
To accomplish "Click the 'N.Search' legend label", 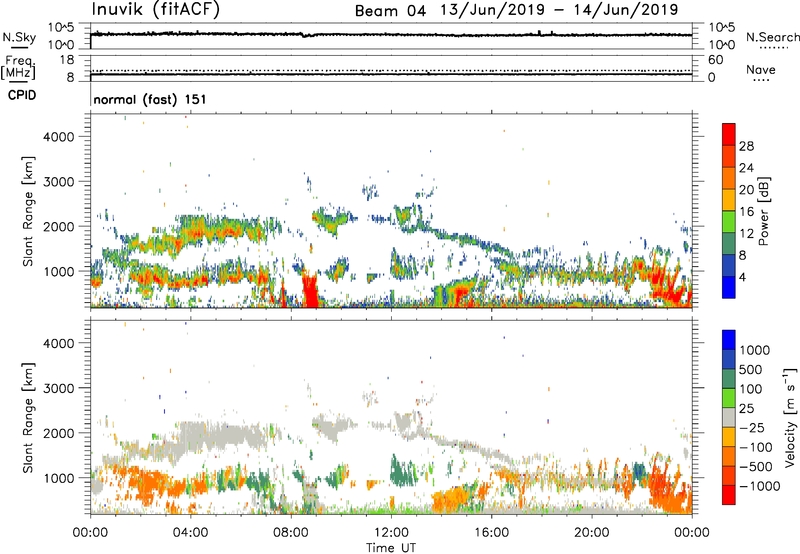I will click(772, 37).
